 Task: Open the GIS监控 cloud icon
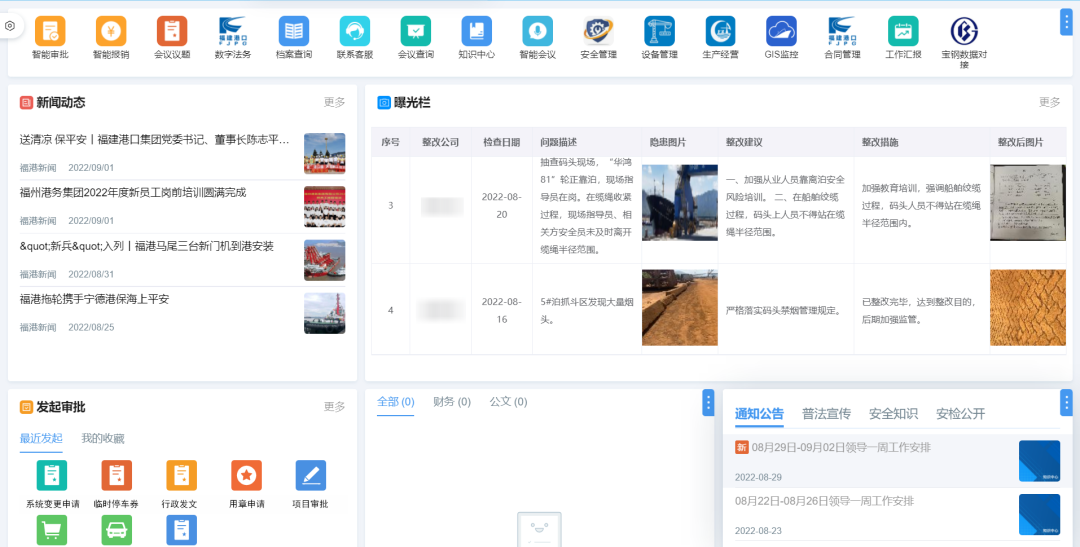click(x=781, y=31)
